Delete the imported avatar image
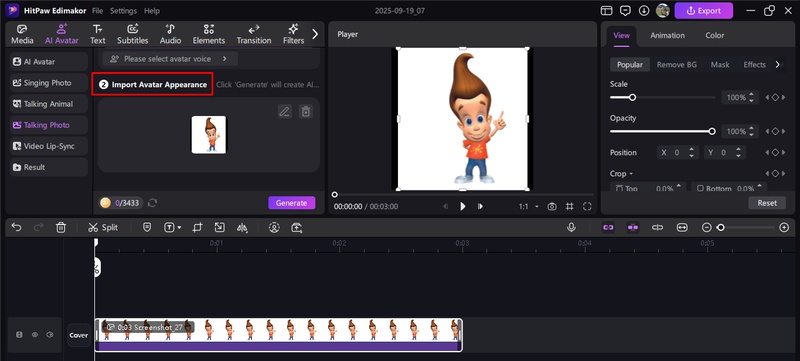Viewport: 800px width, 361px height. pos(306,112)
